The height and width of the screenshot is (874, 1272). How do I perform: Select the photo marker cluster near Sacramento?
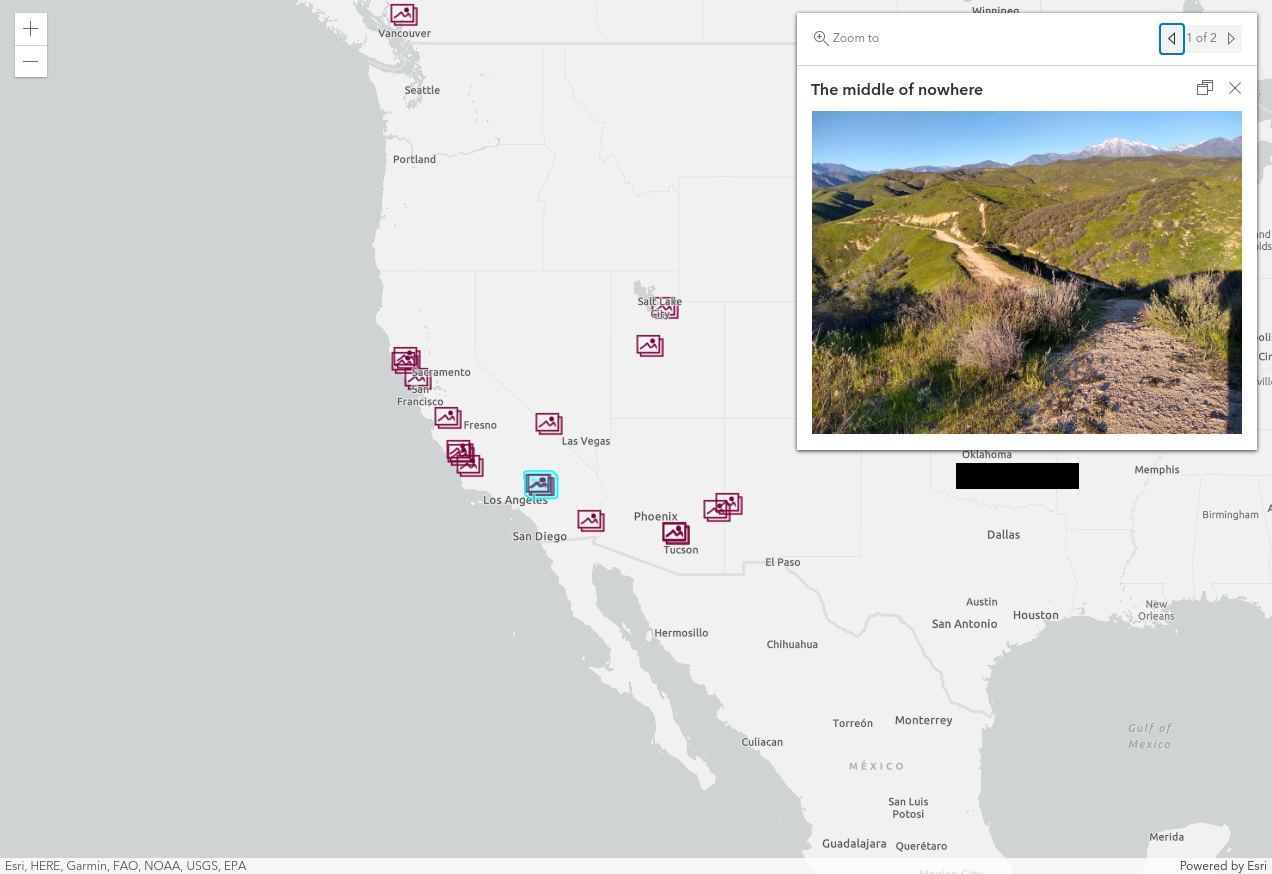pos(406,360)
